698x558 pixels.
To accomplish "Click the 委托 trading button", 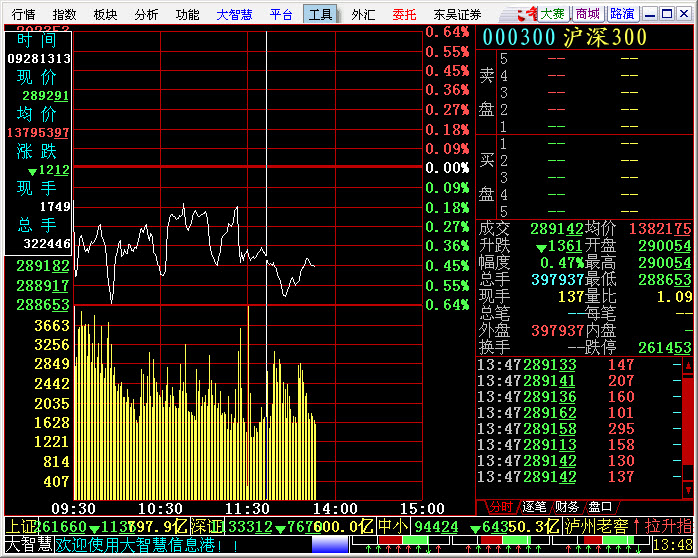I will pyautogui.click(x=404, y=14).
